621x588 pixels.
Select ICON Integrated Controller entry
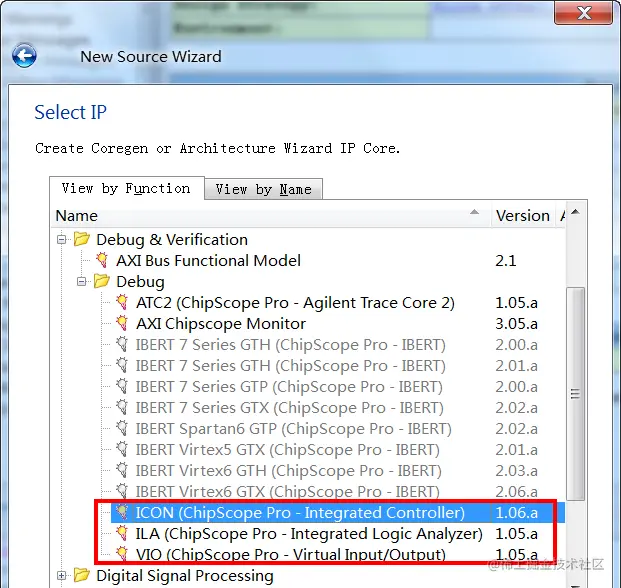(300, 512)
